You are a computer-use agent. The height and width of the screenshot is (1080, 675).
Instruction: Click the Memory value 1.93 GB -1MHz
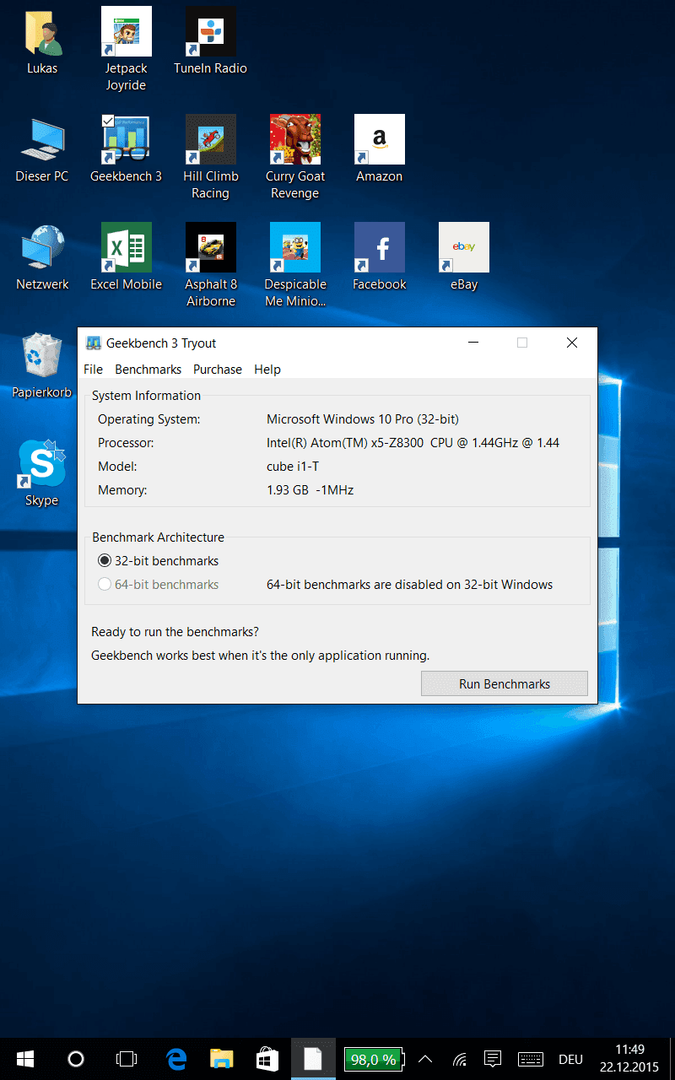[x=310, y=490]
